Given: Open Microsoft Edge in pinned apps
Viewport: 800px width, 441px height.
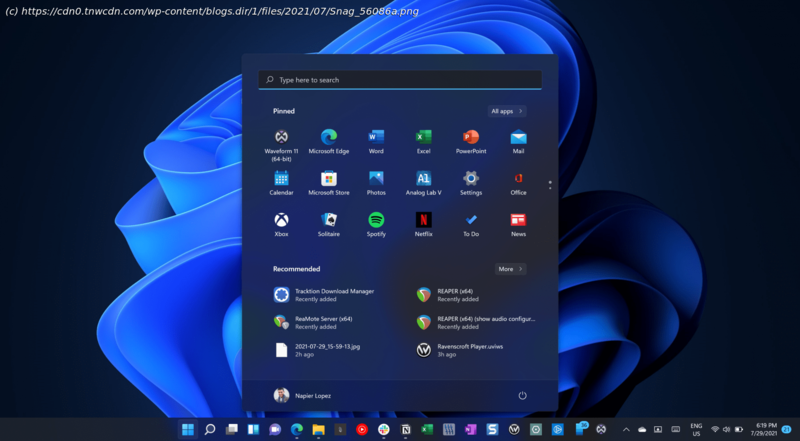Looking at the screenshot, I should [328, 138].
